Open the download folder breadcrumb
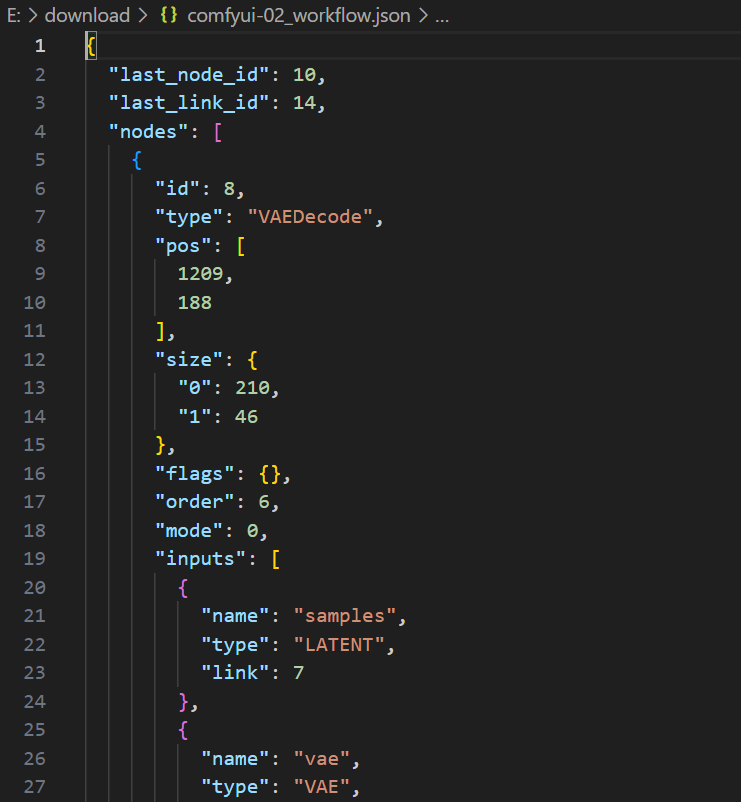The height and width of the screenshot is (802, 741). tap(87, 15)
